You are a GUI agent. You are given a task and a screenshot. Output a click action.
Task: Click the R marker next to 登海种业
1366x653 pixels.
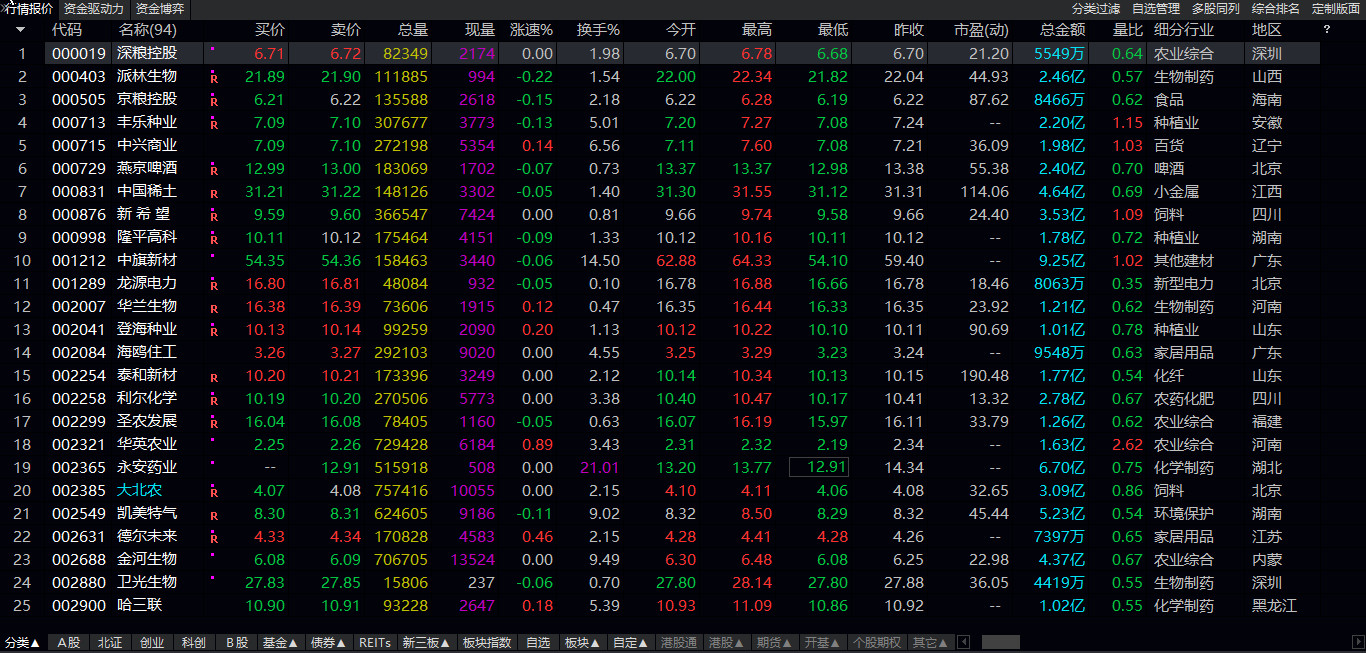coord(214,330)
